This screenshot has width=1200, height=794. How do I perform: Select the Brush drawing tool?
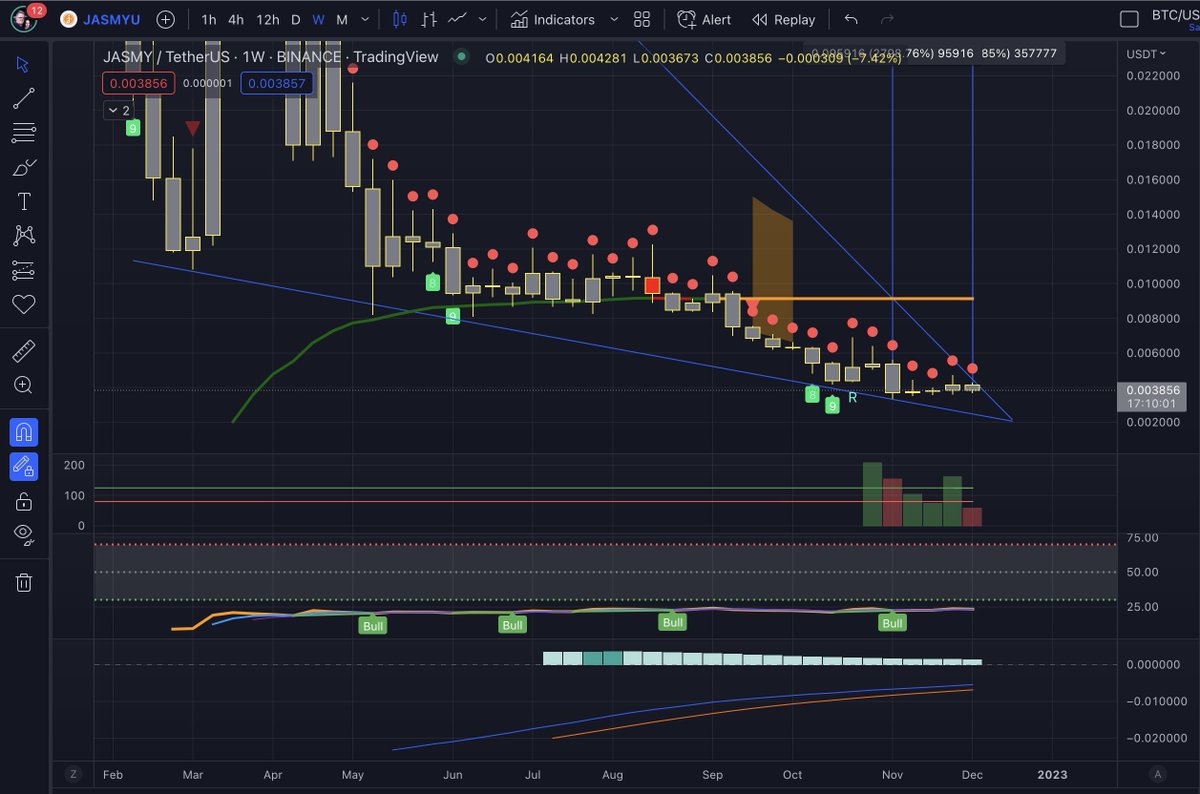(x=24, y=167)
